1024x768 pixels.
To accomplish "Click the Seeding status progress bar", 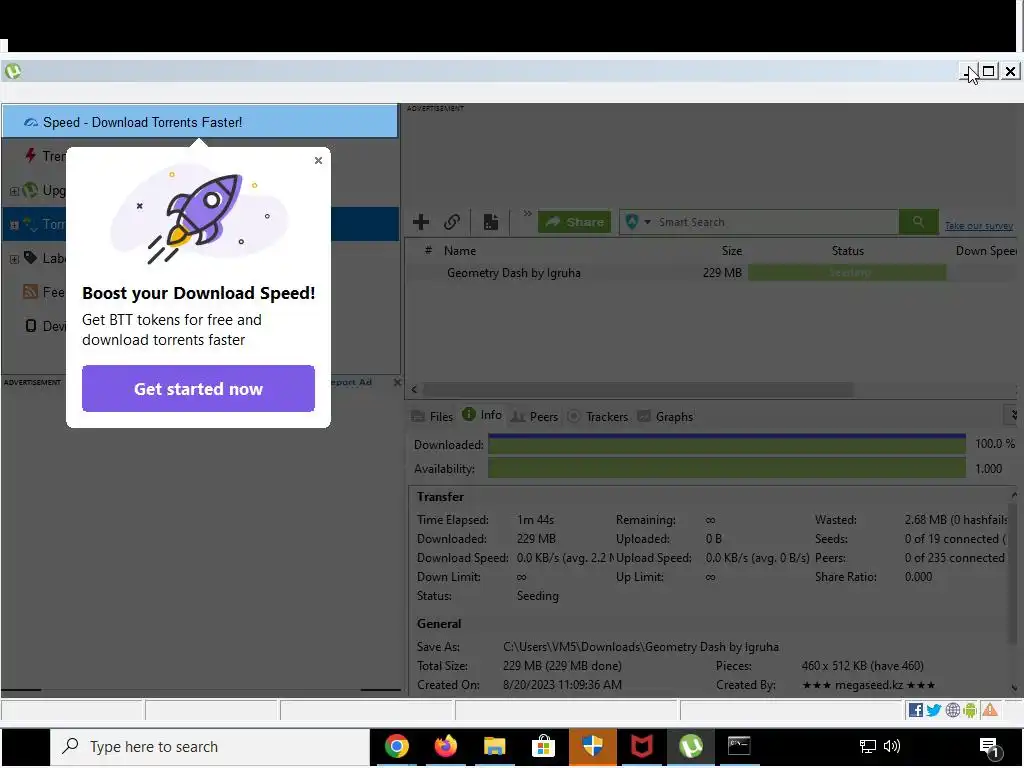I will 847,272.
